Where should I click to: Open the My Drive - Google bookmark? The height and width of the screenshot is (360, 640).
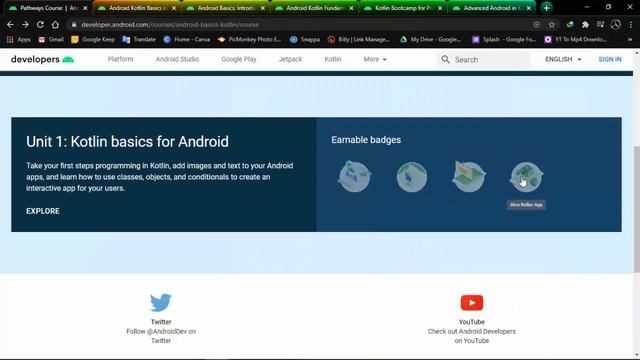pyautogui.click(x=430, y=40)
